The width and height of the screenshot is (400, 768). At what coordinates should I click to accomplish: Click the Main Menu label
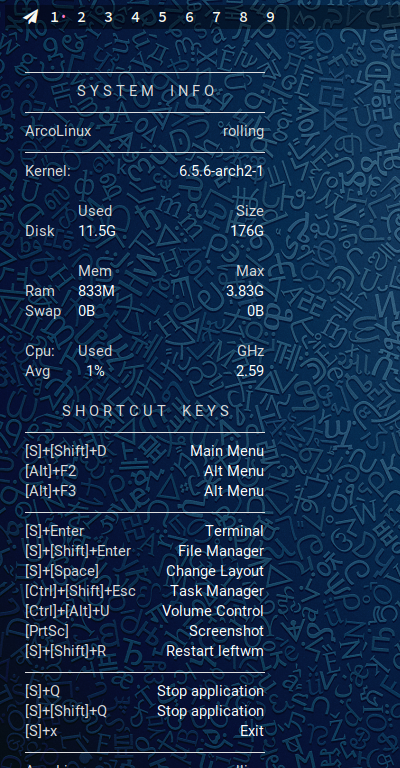click(227, 451)
